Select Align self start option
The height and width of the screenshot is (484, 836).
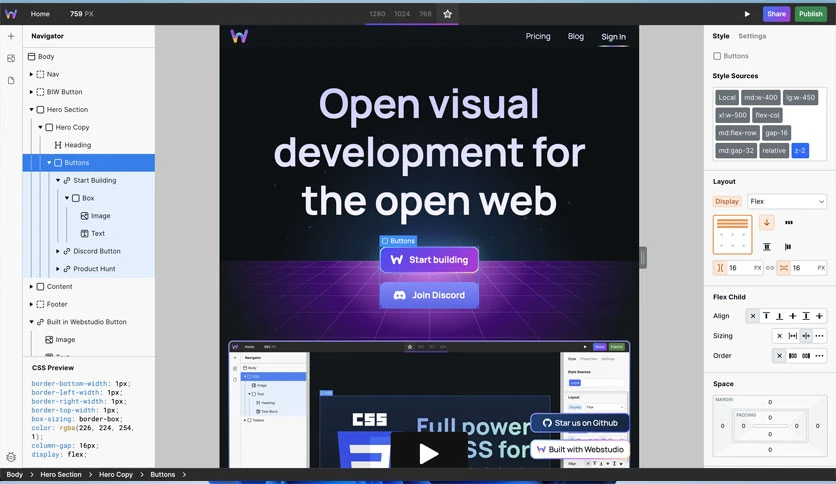tap(766, 316)
